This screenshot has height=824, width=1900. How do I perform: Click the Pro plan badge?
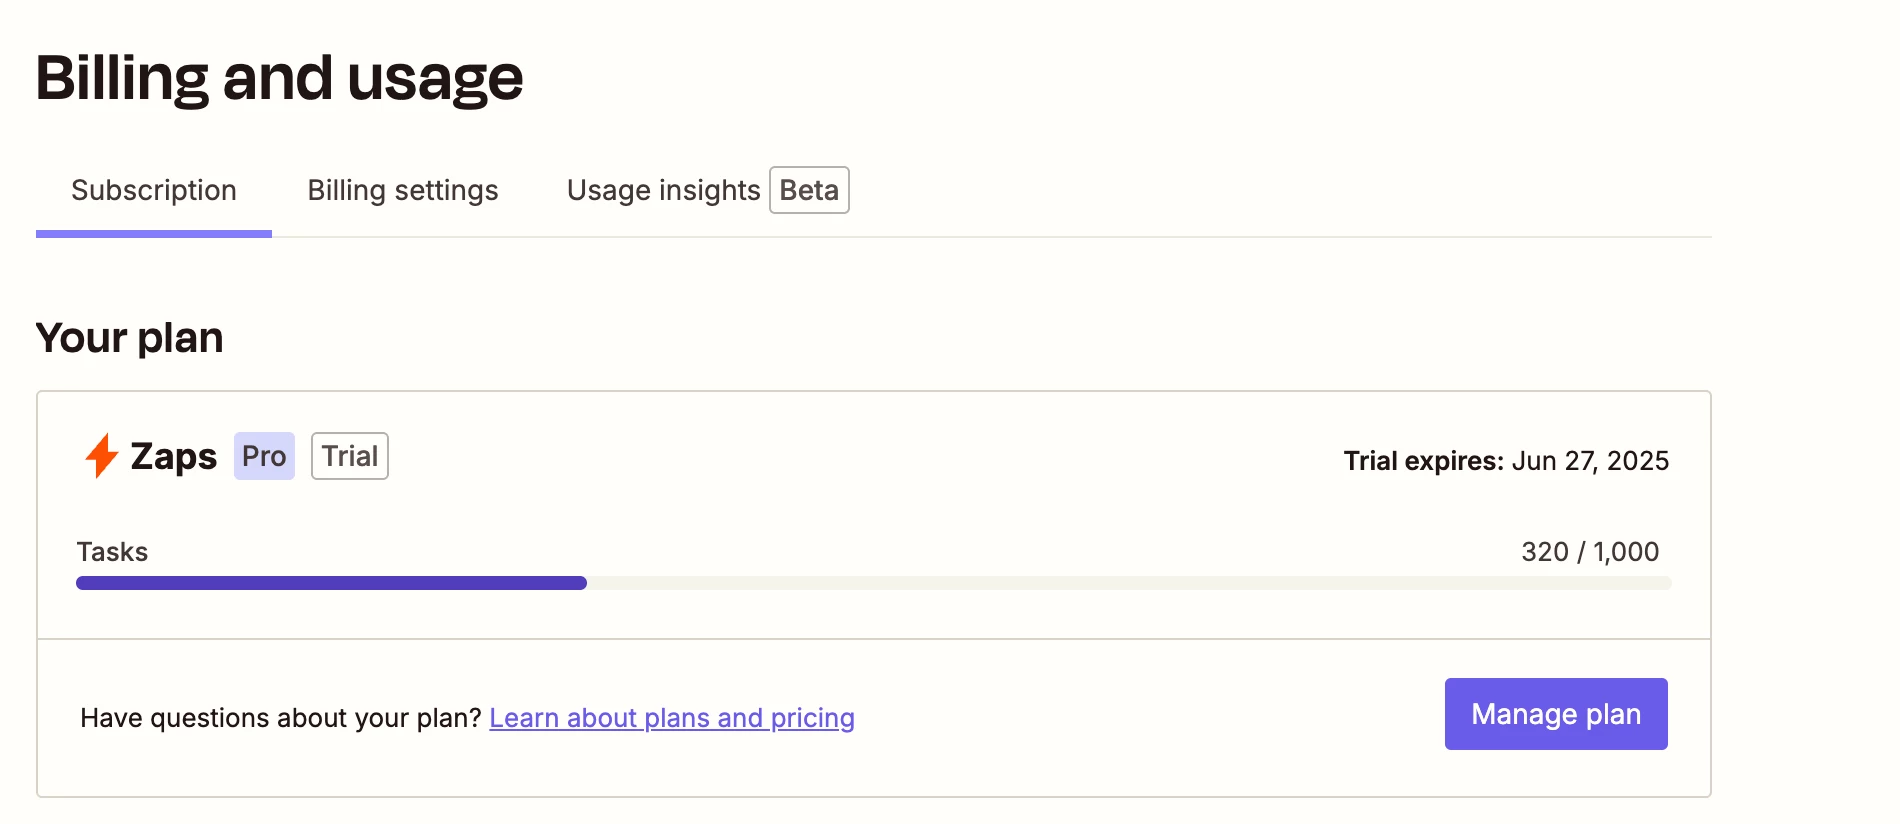click(x=264, y=456)
